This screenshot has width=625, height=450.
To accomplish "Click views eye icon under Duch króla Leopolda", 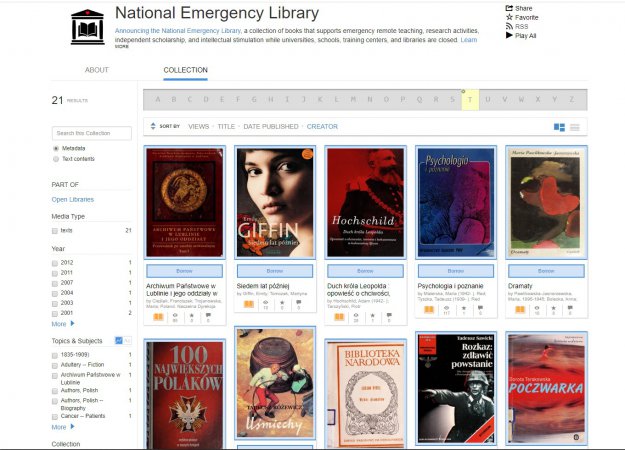I will (356, 315).
